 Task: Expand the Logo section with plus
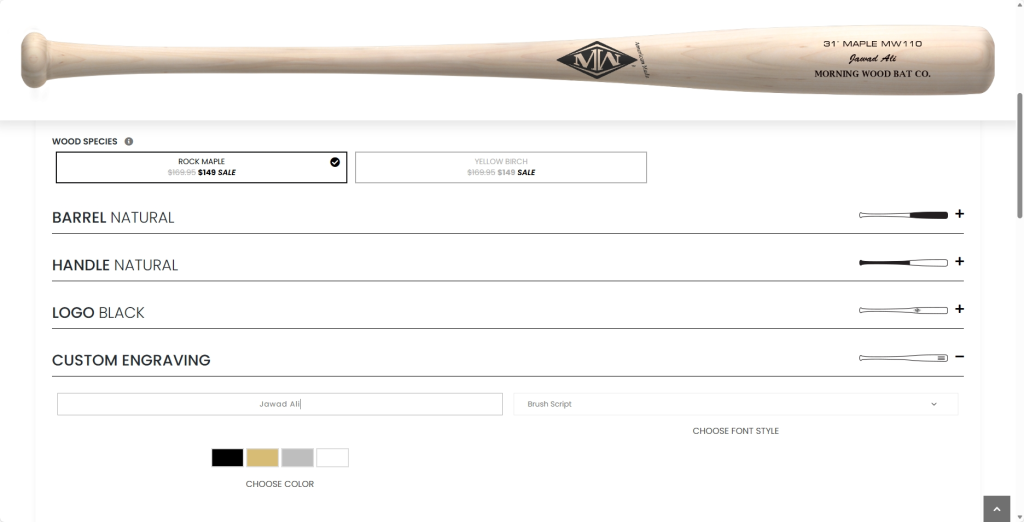[959, 309]
